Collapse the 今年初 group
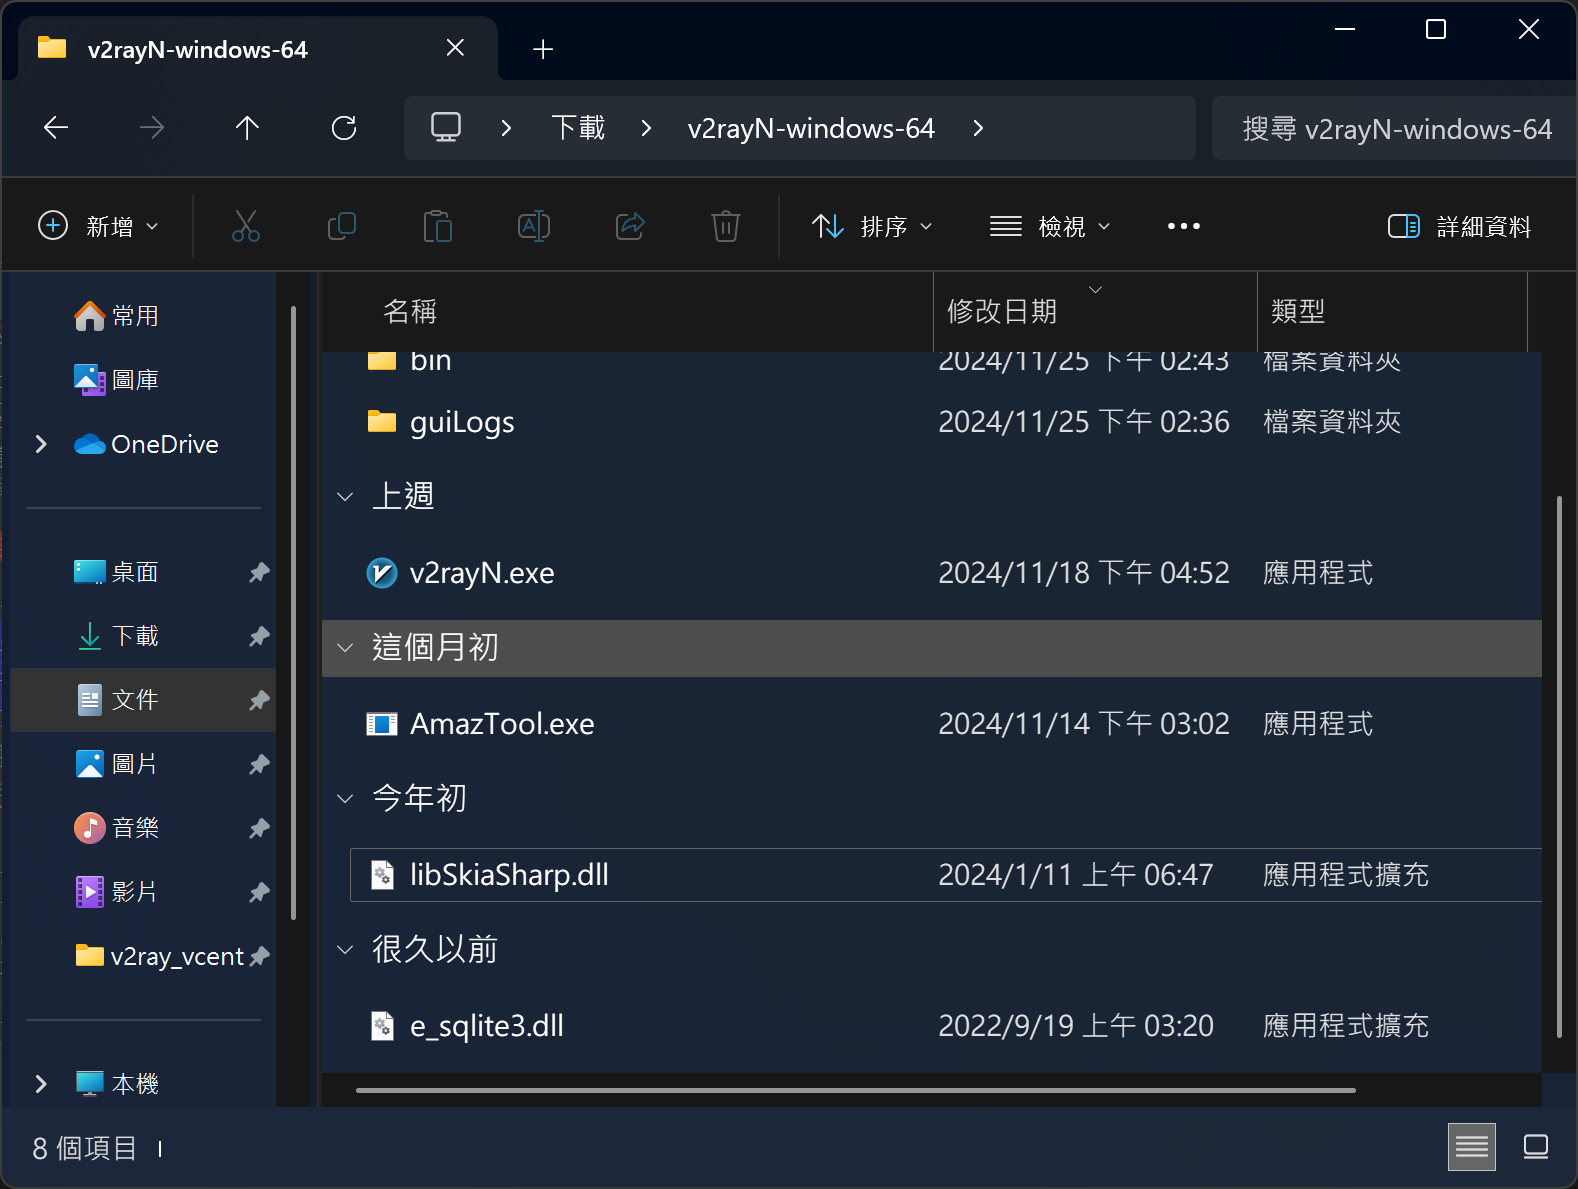The width and height of the screenshot is (1578, 1189). [345, 799]
